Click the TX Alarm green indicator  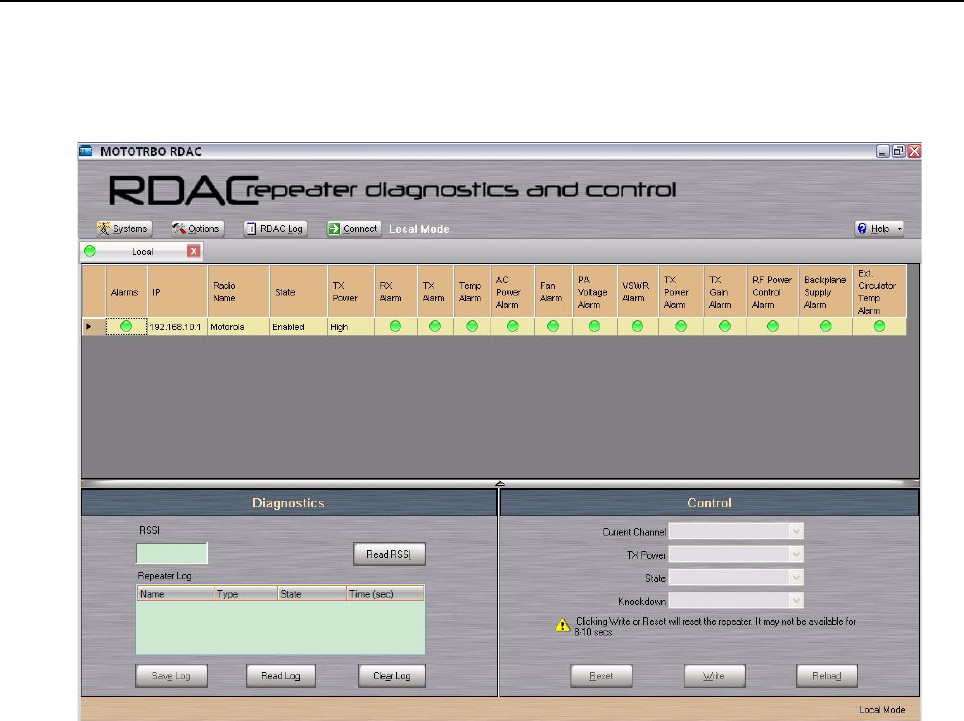[435, 326]
